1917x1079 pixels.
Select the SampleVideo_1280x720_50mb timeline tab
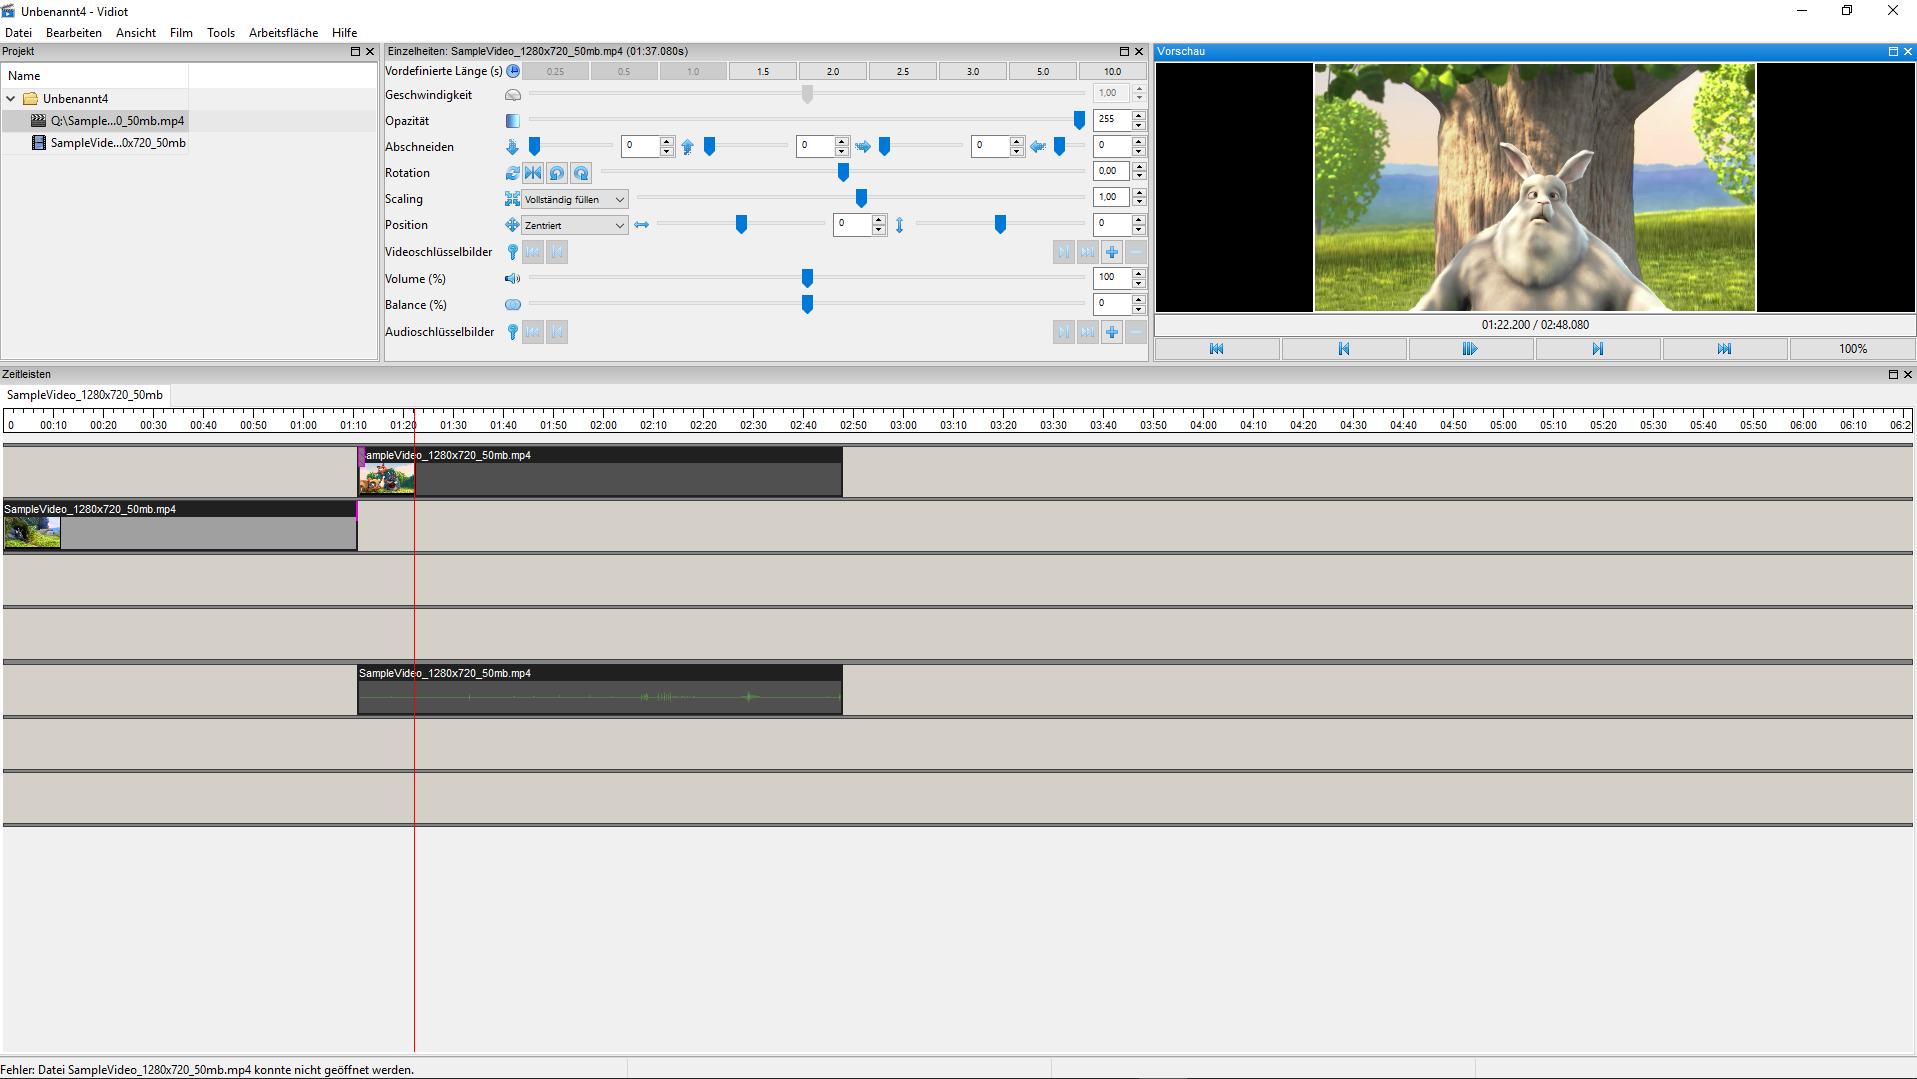[x=85, y=395]
